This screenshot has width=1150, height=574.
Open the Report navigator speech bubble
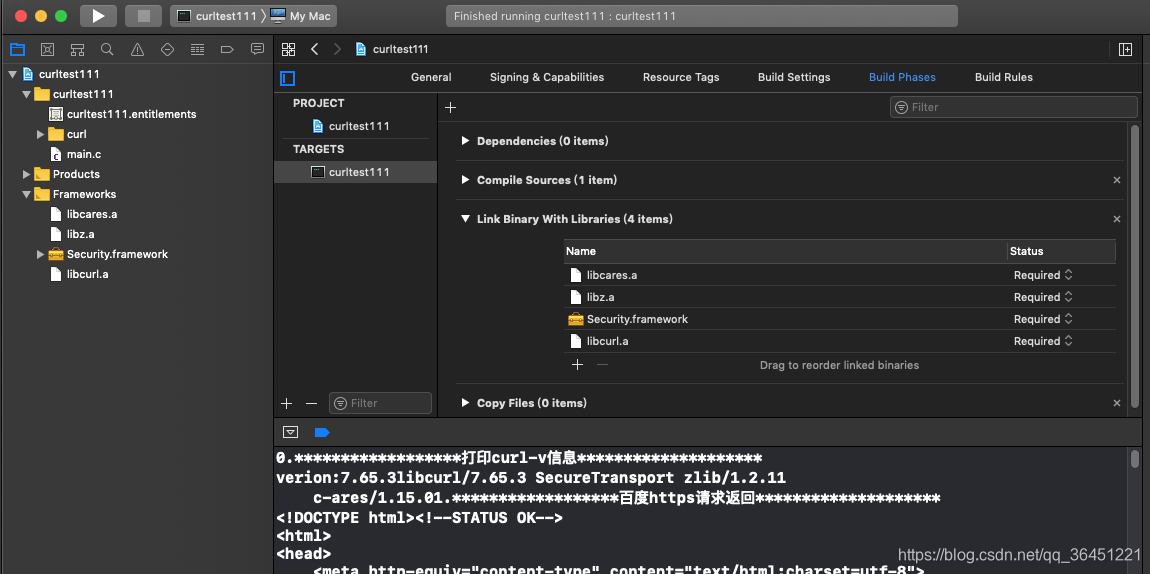257,49
